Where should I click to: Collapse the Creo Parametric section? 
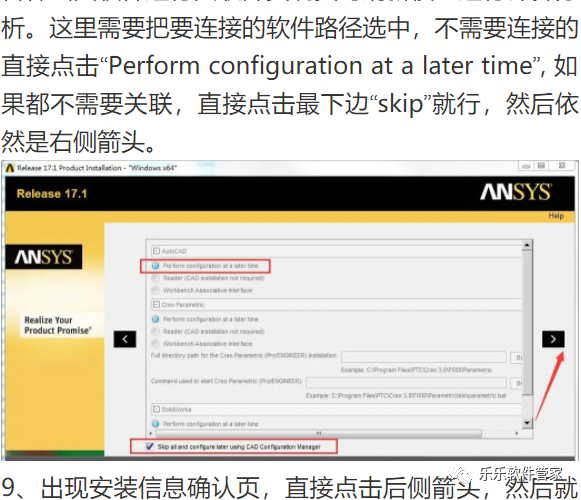click(x=156, y=304)
